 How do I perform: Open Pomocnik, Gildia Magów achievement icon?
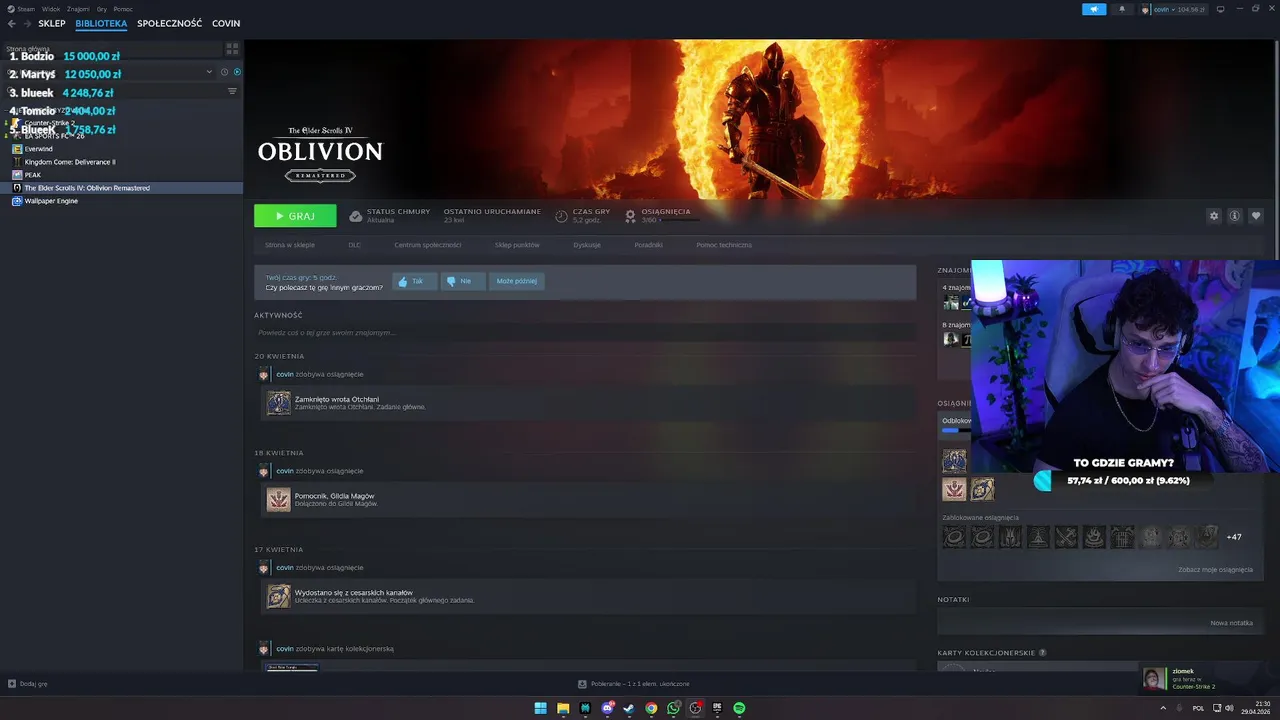coord(279,500)
